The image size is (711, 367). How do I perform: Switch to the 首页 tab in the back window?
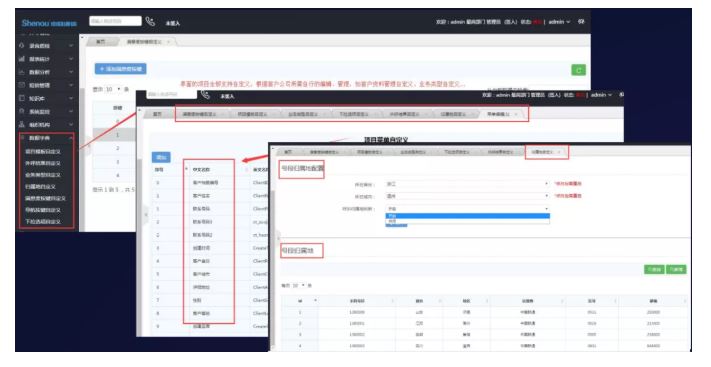coord(101,42)
